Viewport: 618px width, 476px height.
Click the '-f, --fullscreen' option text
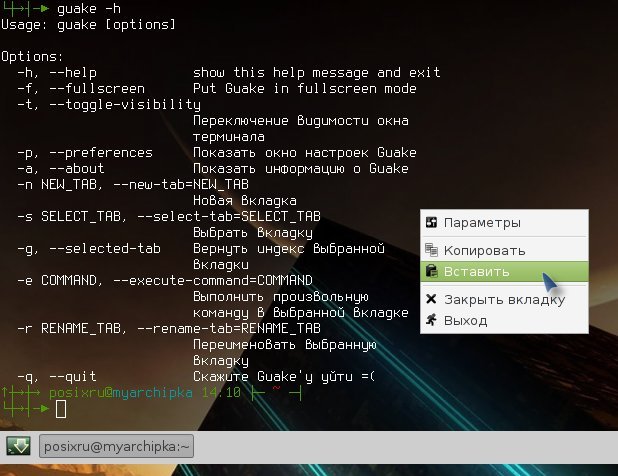pos(81,89)
